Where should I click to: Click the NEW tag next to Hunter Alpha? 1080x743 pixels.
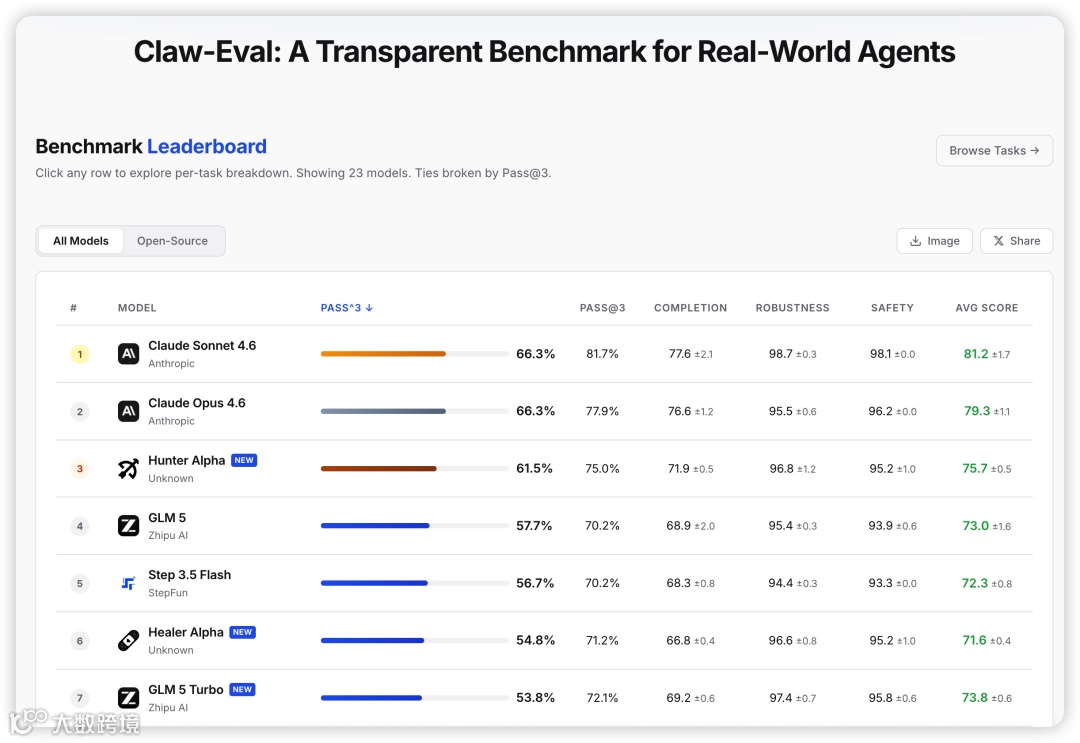point(244,460)
